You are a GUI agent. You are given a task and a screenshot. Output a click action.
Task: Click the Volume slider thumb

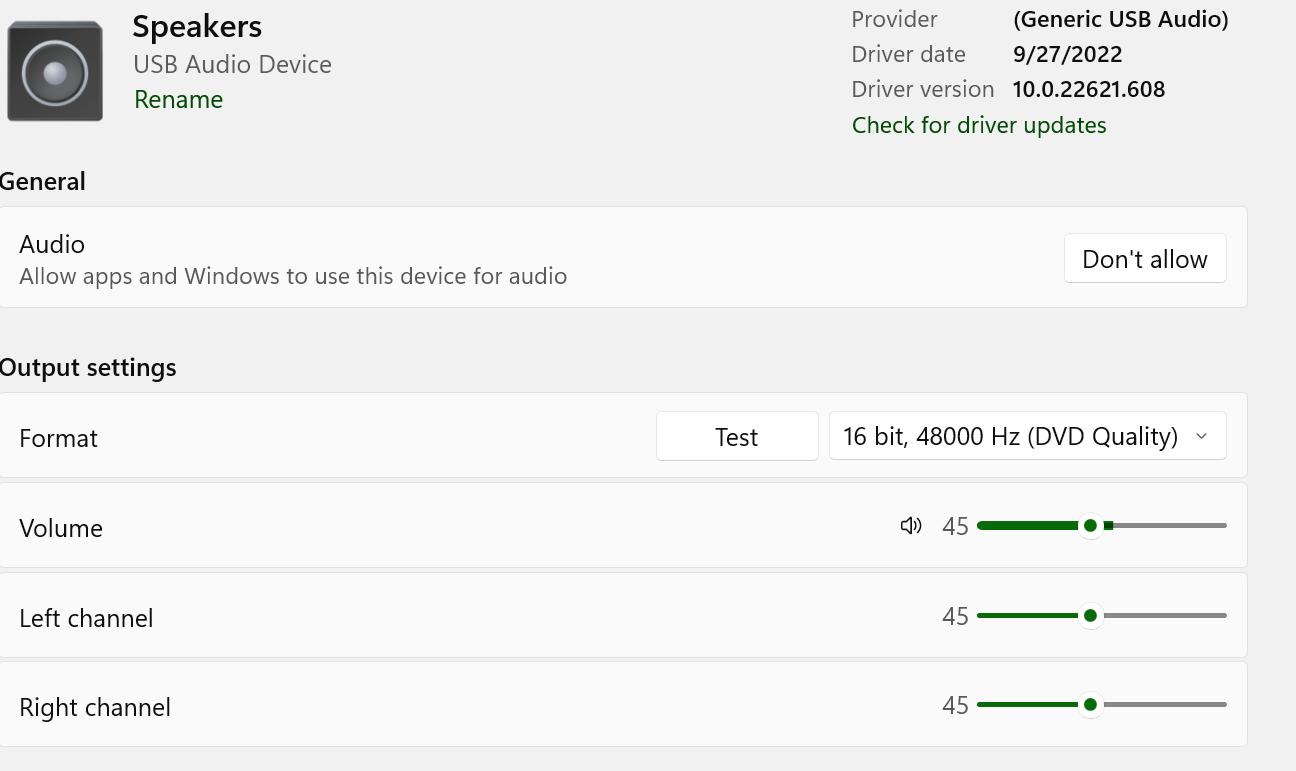1090,526
